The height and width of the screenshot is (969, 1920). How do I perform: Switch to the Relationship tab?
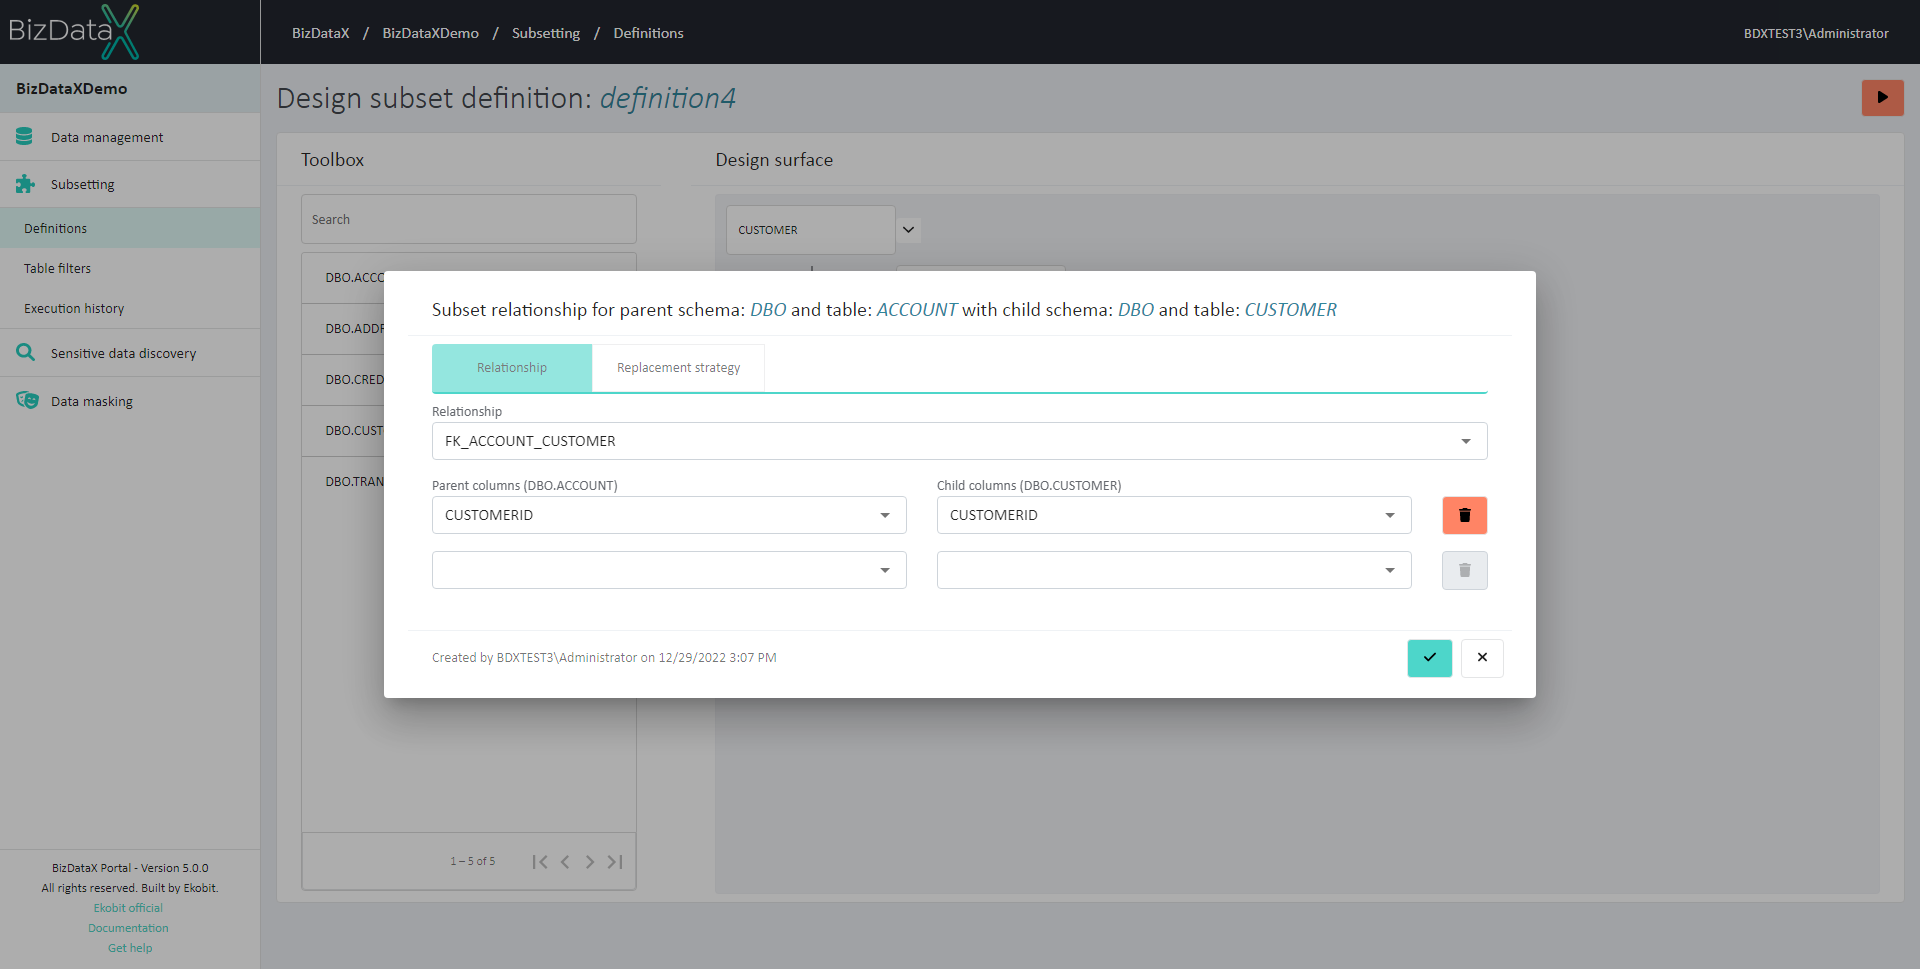click(512, 368)
